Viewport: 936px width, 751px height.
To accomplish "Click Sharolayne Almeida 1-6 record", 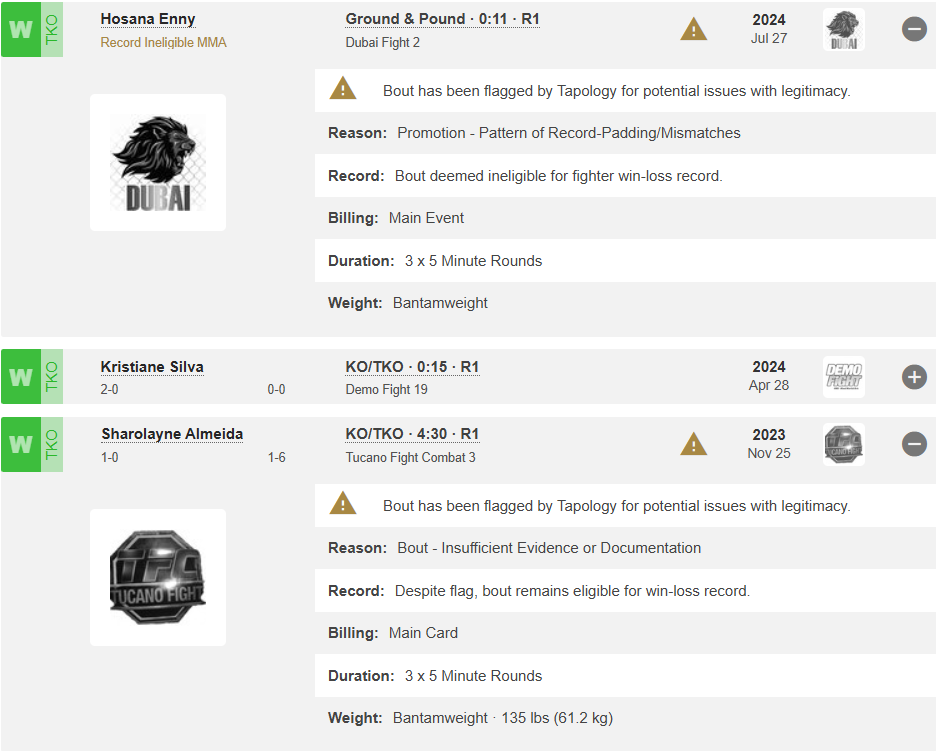I will [276, 458].
